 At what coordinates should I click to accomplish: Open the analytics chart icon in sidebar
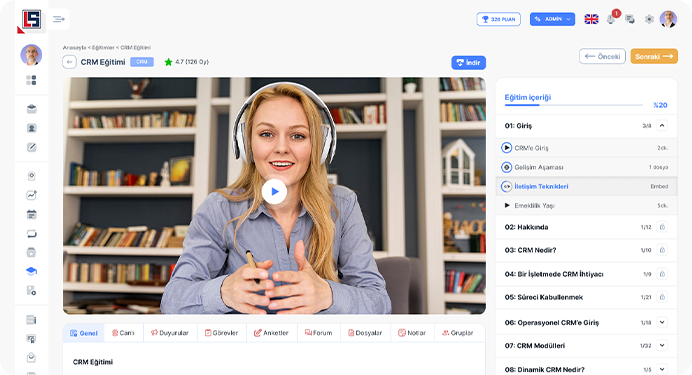(31, 195)
